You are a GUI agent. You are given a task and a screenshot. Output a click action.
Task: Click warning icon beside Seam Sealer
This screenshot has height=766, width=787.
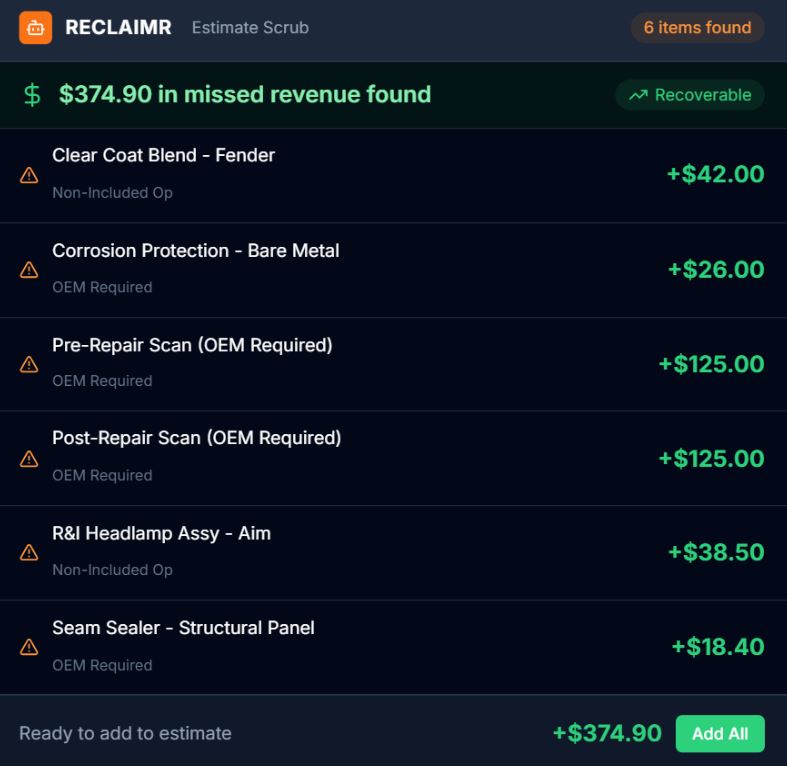pyautogui.click(x=29, y=647)
